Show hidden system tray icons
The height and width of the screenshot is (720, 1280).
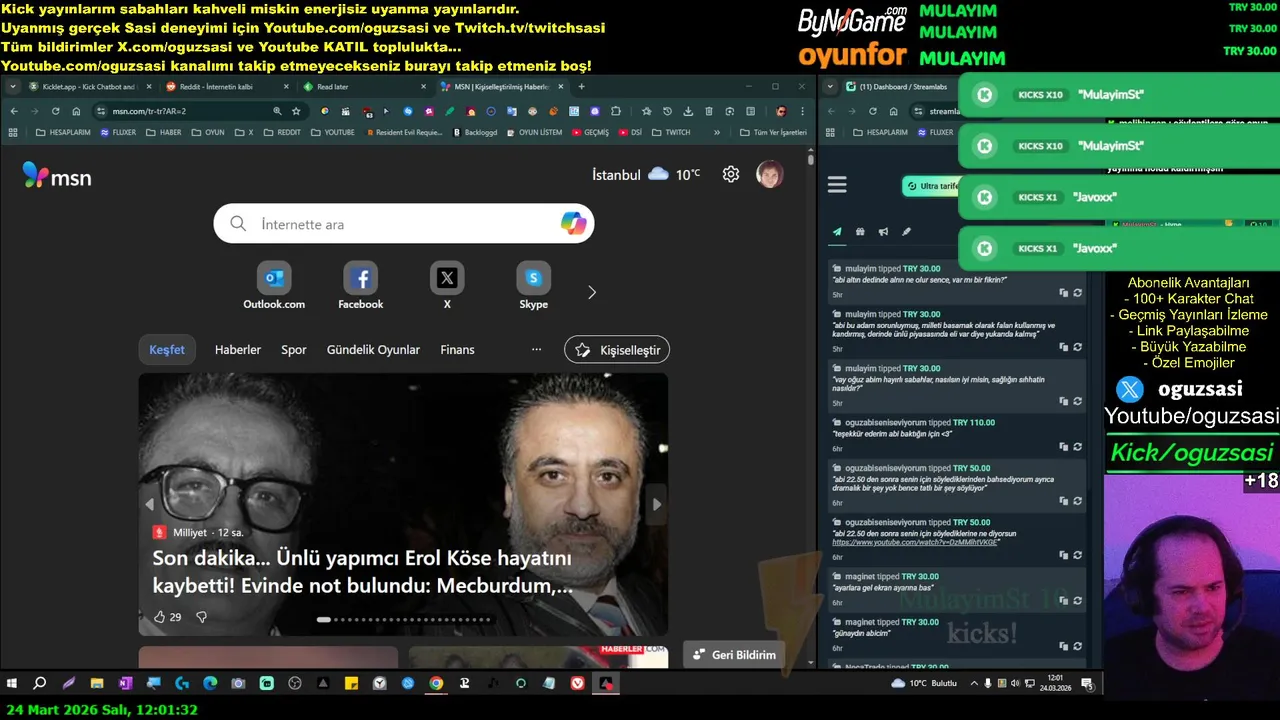[974, 683]
